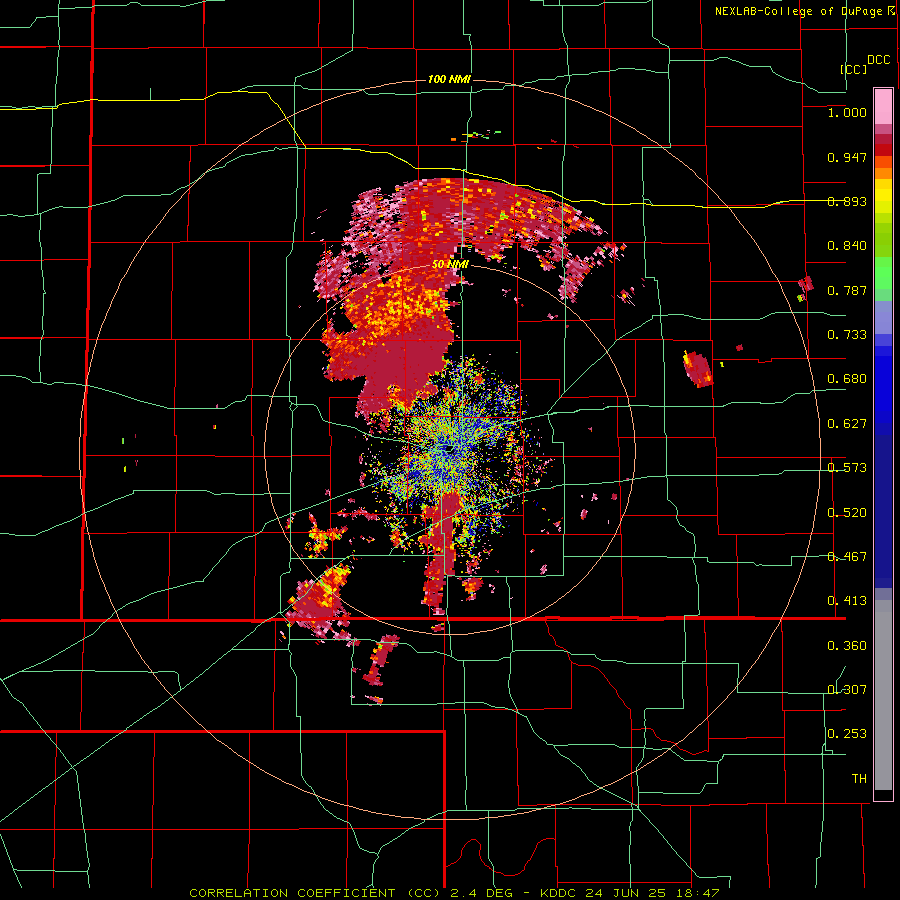The width and height of the screenshot is (900, 900).
Task: Select the 0.947 color scale value
Action: [x=847, y=157]
